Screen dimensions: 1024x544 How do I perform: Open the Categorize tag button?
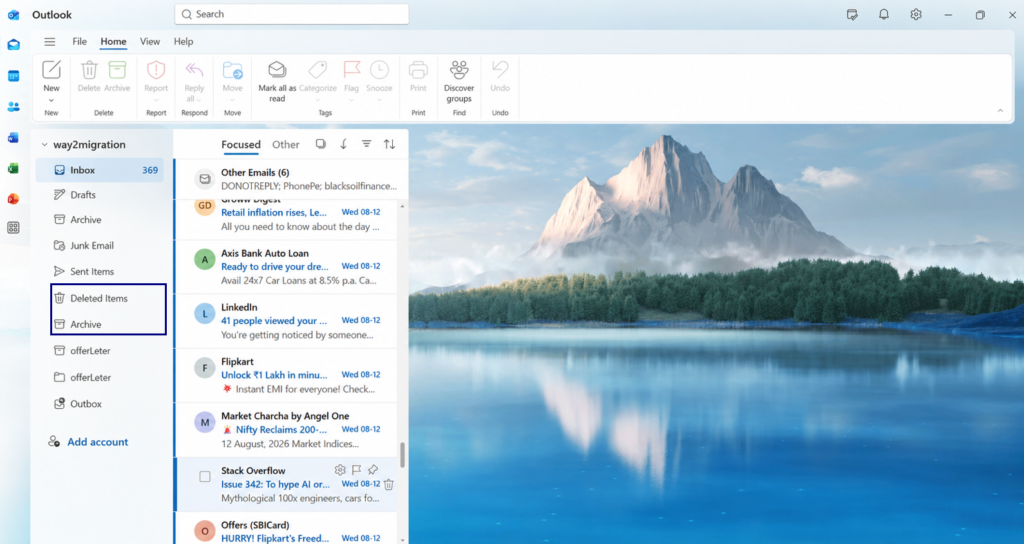pyautogui.click(x=318, y=76)
